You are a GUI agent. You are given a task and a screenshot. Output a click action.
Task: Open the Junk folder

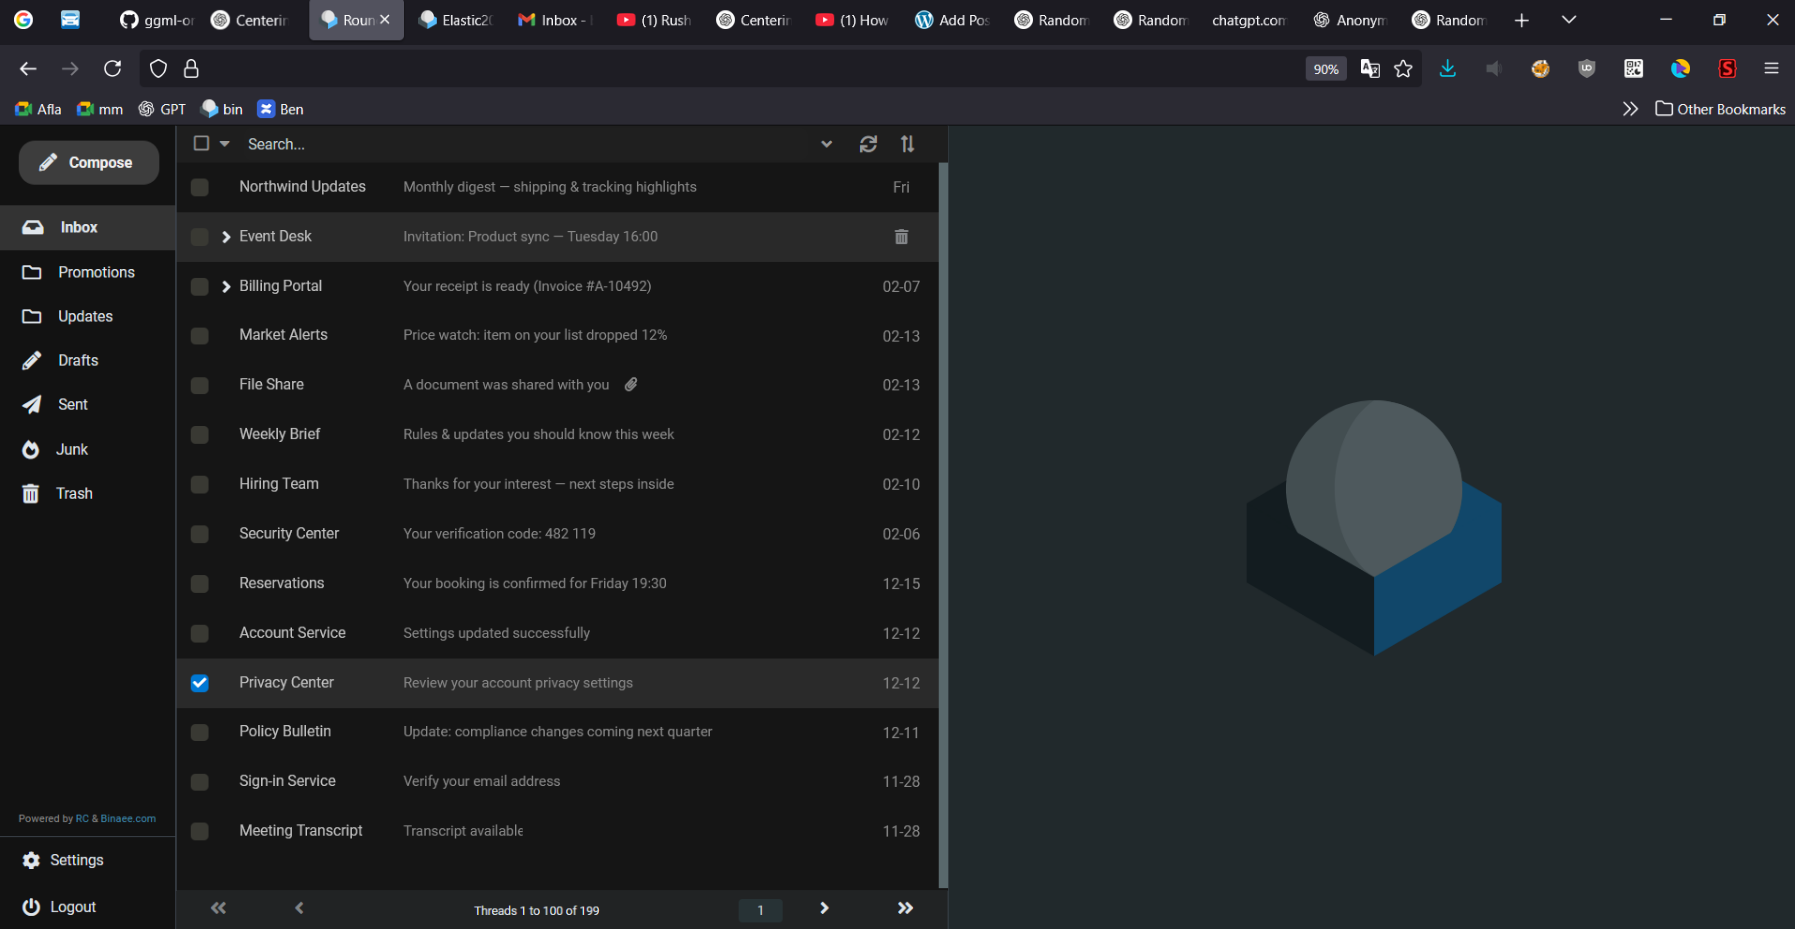(x=72, y=450)
